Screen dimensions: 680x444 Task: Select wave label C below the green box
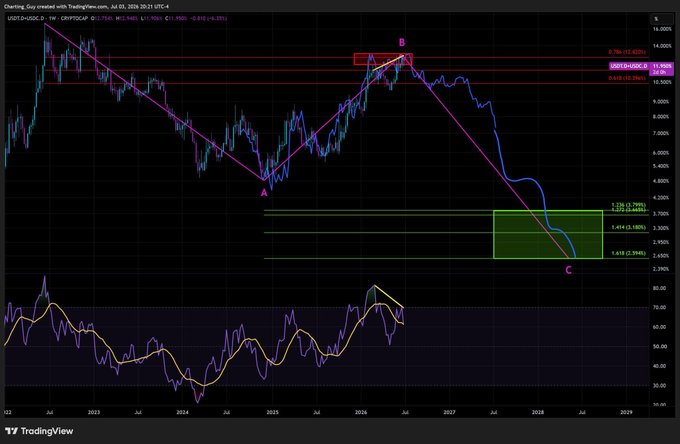pos(568,270)
